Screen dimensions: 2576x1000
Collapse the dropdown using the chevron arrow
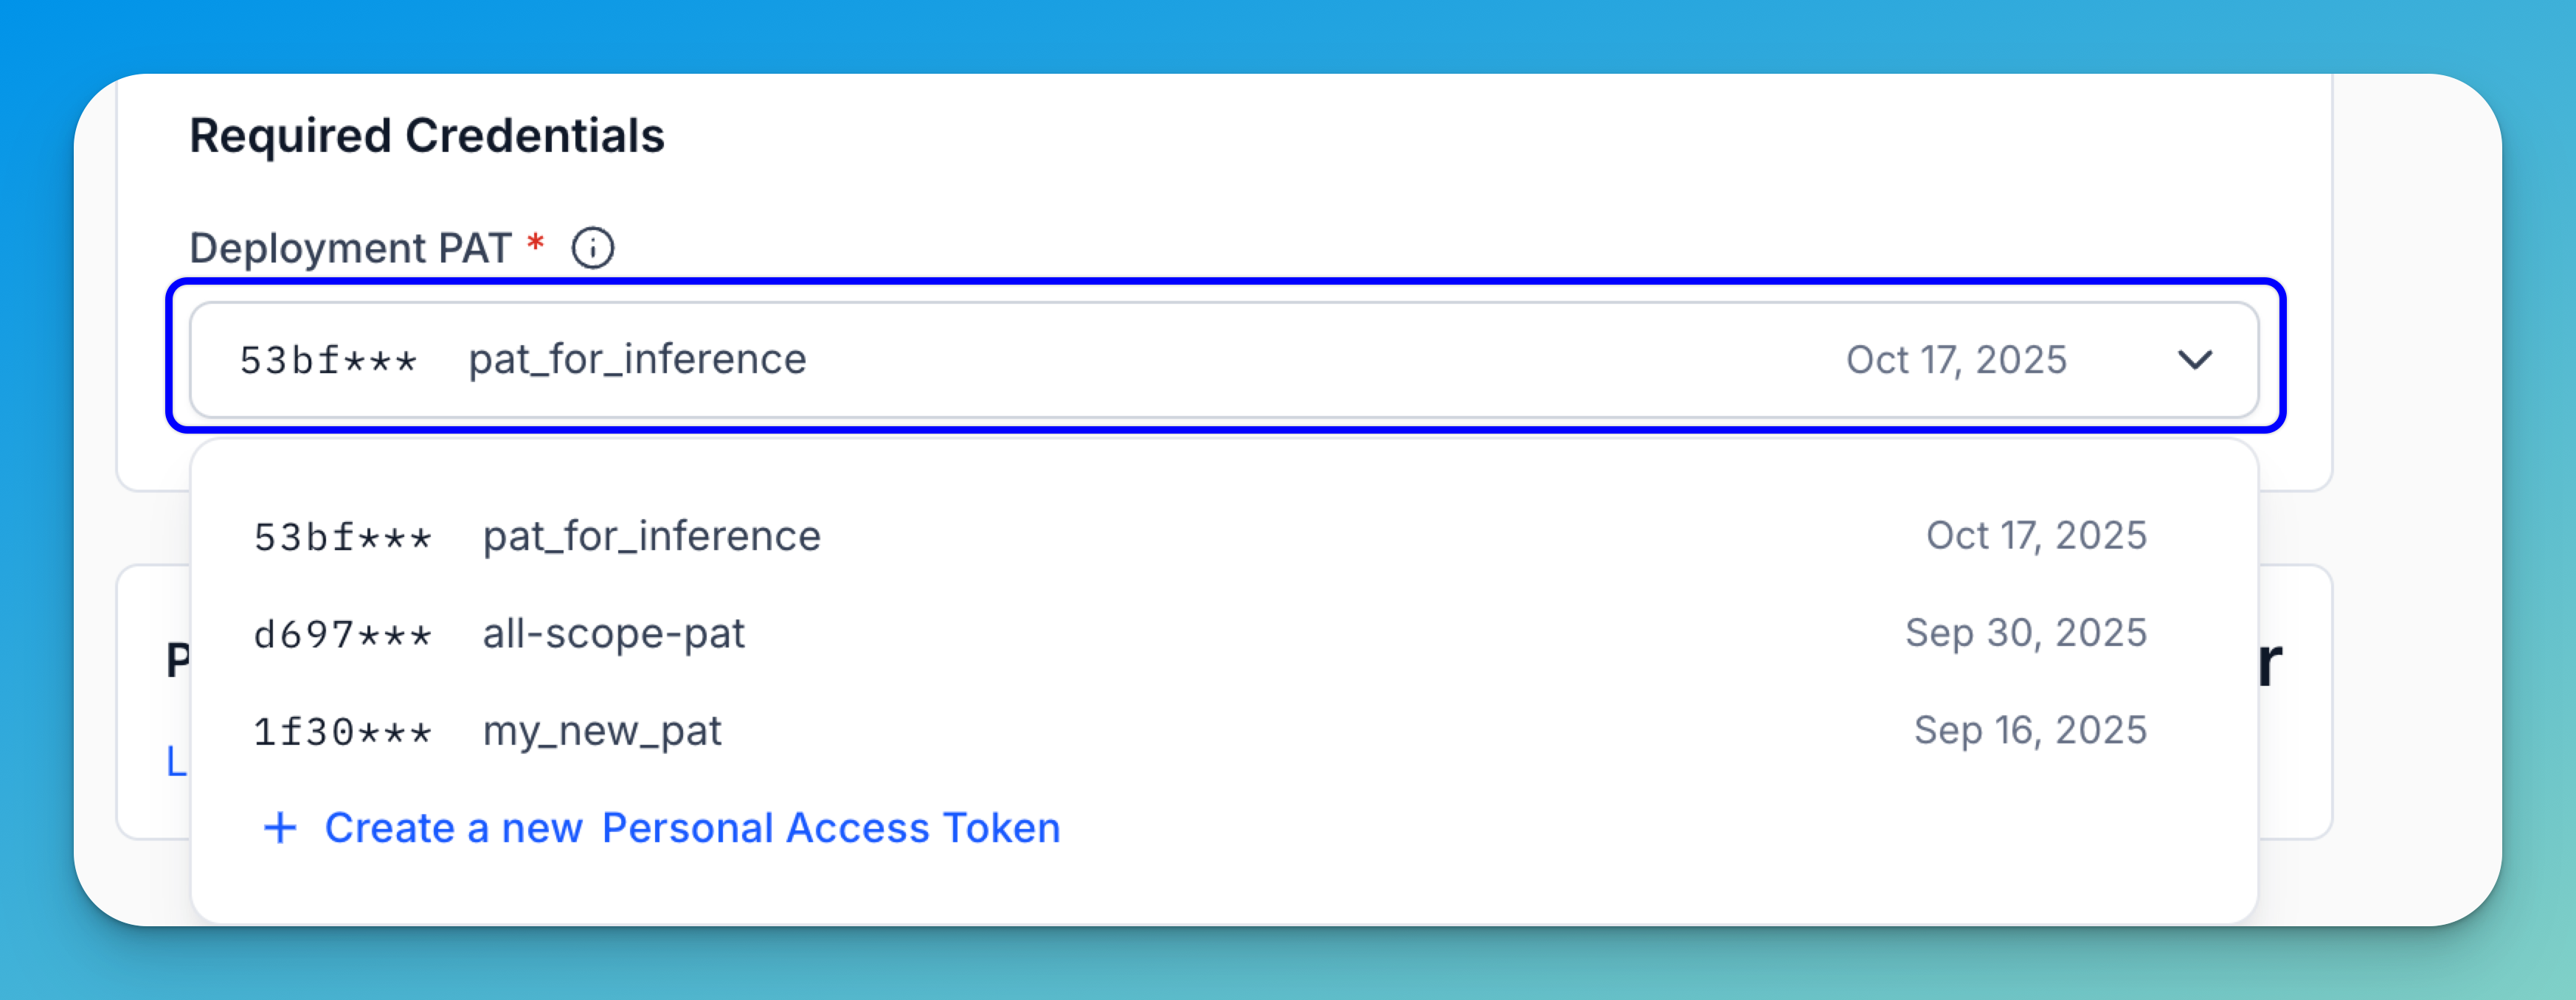tap(2194, 360)
